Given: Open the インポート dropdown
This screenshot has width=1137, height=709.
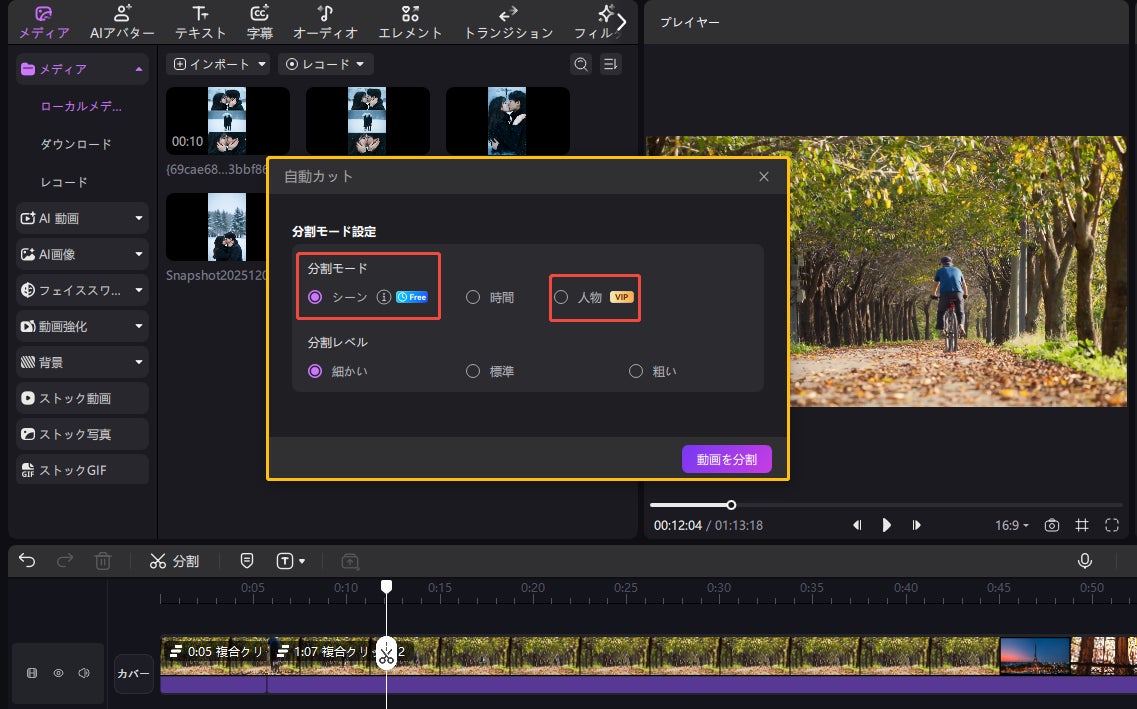Looking at the screenshot, I should (220, 64).
